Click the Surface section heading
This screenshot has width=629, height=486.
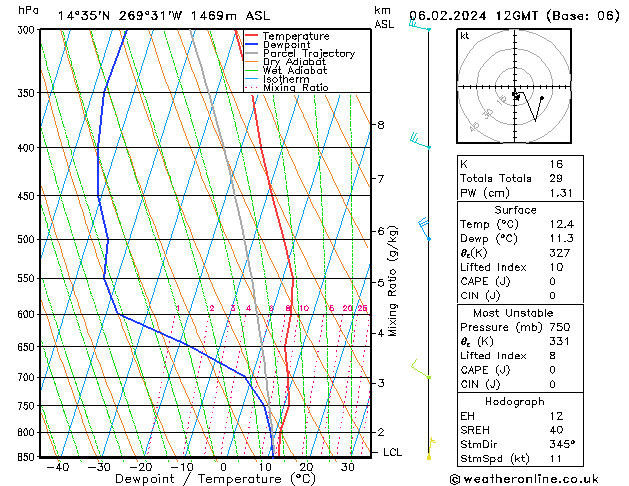[x=515, y=210]
